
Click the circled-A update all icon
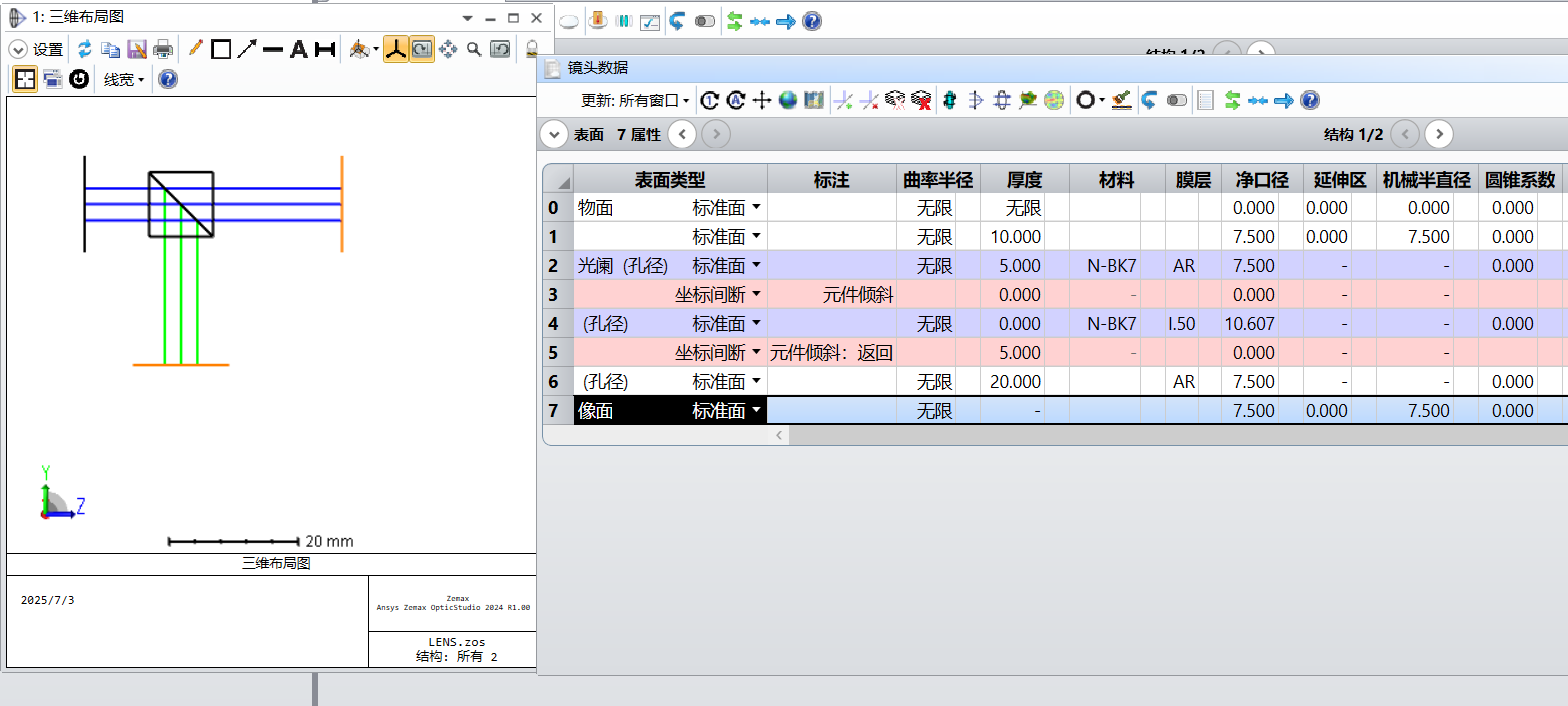(736, 100)
